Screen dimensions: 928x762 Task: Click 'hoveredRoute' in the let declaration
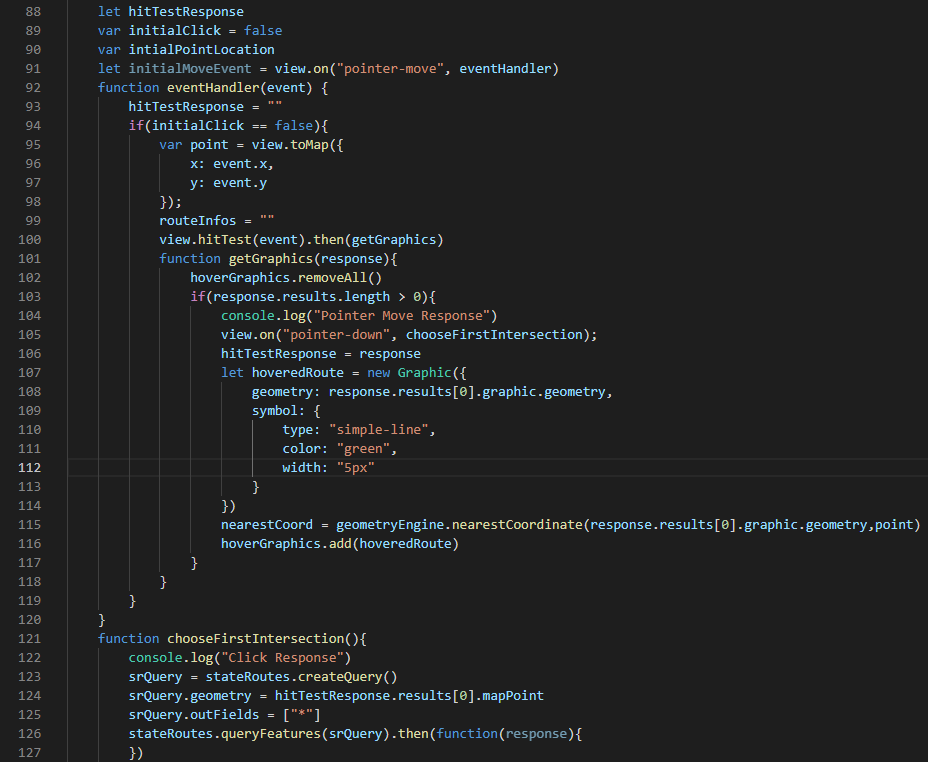pyautogui.click(x=298, y=373)
